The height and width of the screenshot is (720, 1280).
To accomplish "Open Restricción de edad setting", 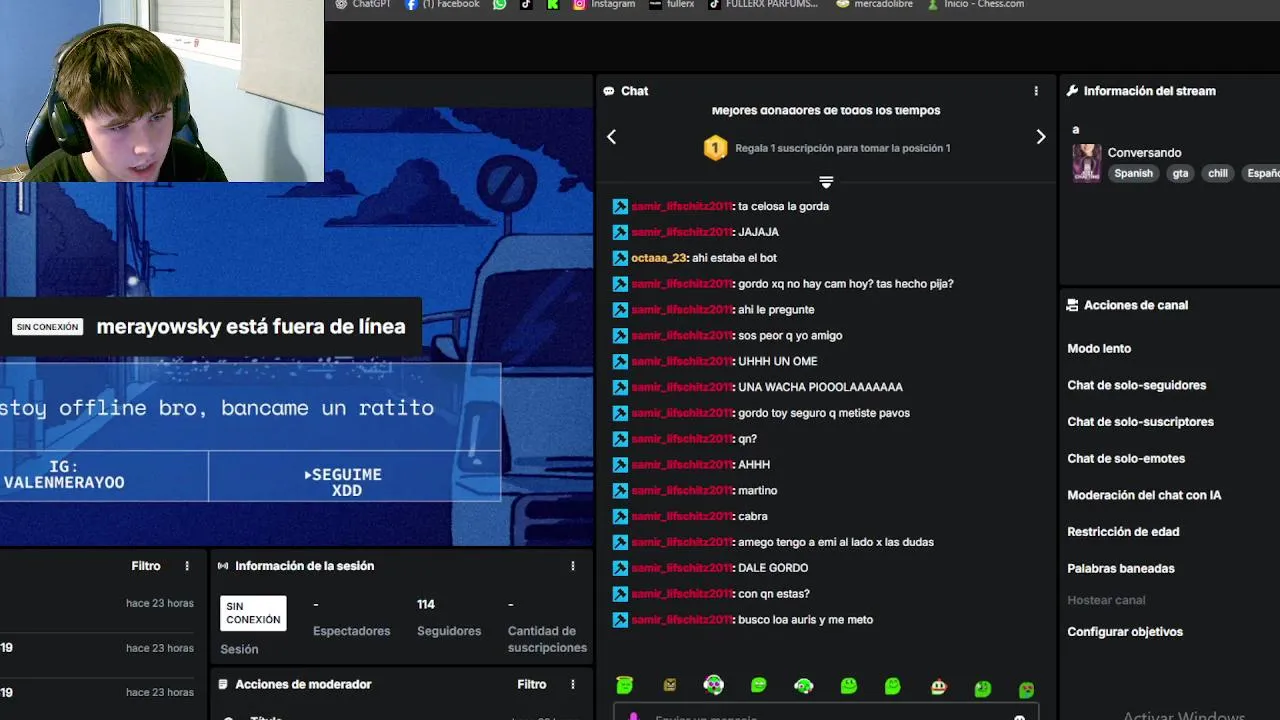I will click(x=1123, y=532).
